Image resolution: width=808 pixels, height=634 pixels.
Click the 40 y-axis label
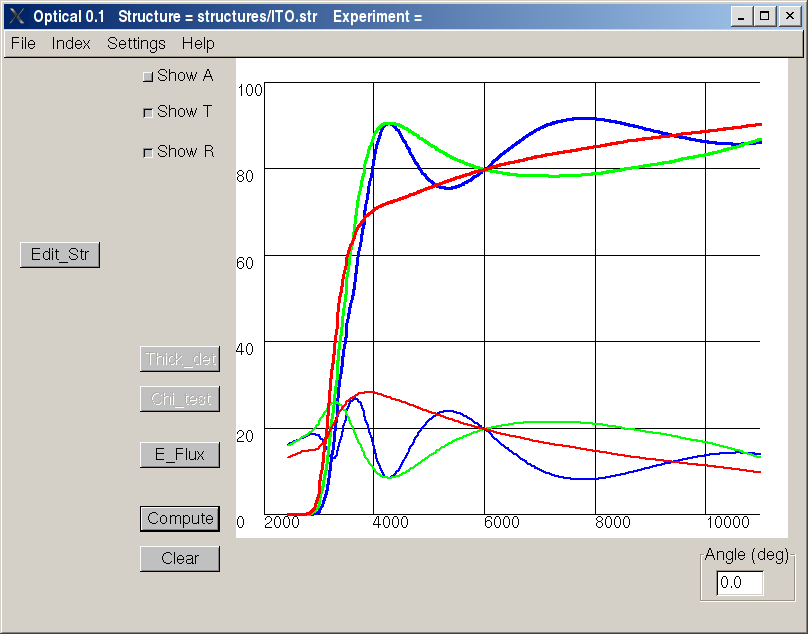pyautogui.click(x=245, y=349)
